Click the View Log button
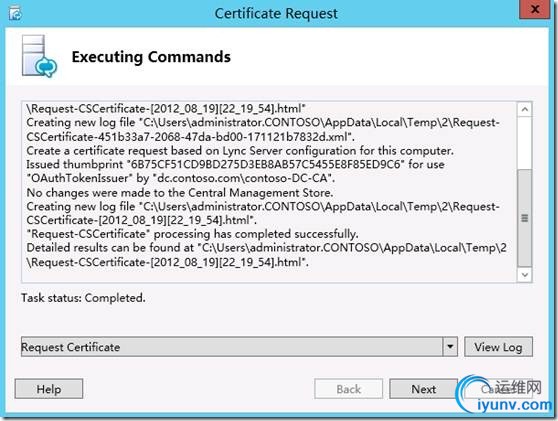This screenshot has width=558, height=421. click(x=498, y=347)
